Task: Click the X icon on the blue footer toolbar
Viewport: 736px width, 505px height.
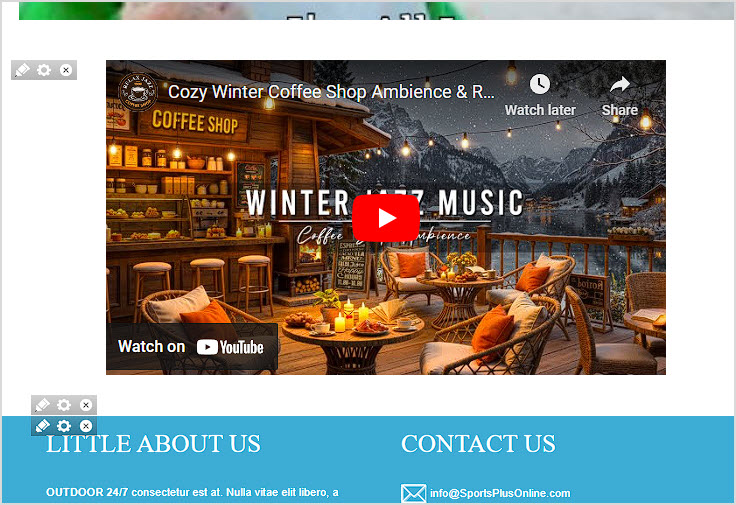Action: point(86,426)
